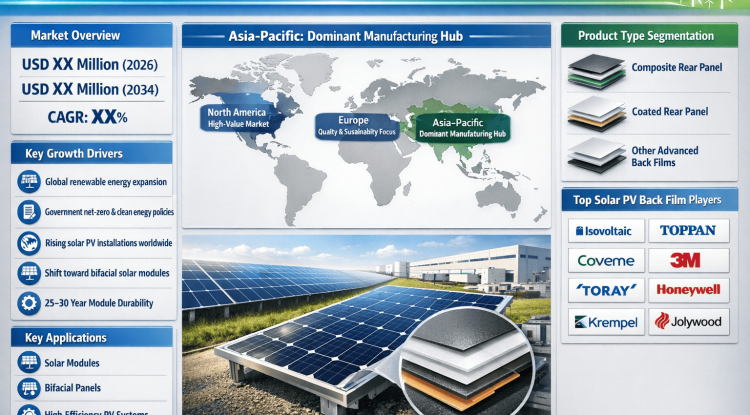Click the Solar Modules application icon

point(29,362)
